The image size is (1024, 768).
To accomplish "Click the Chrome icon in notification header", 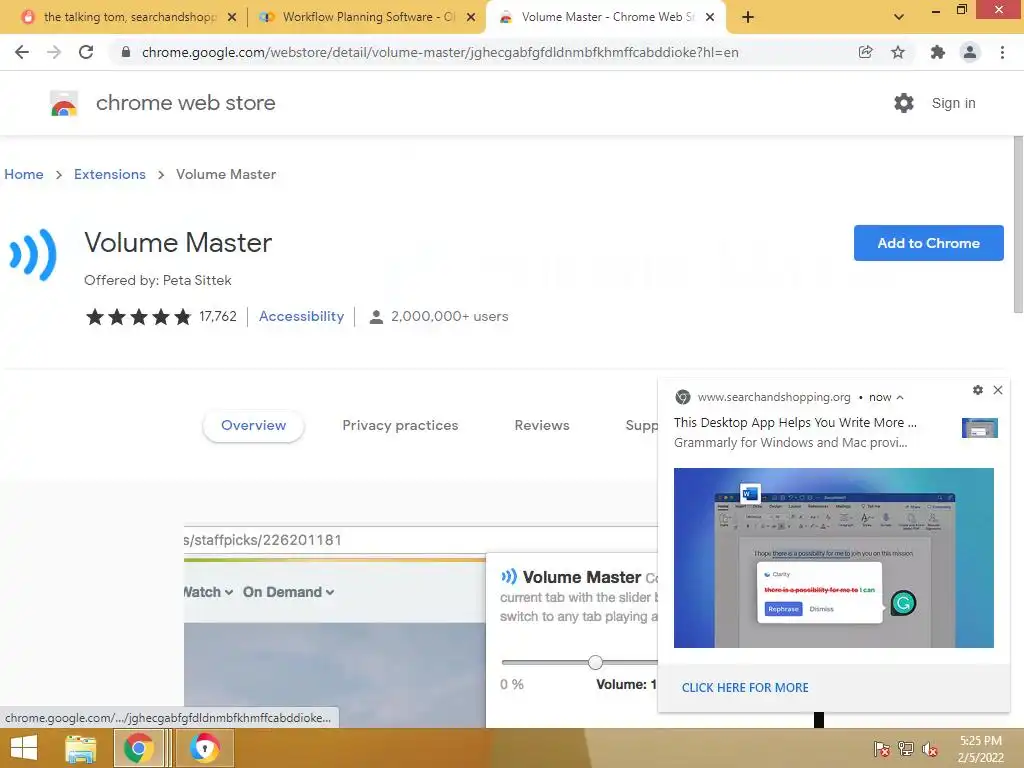I will (x=682, y=397).
